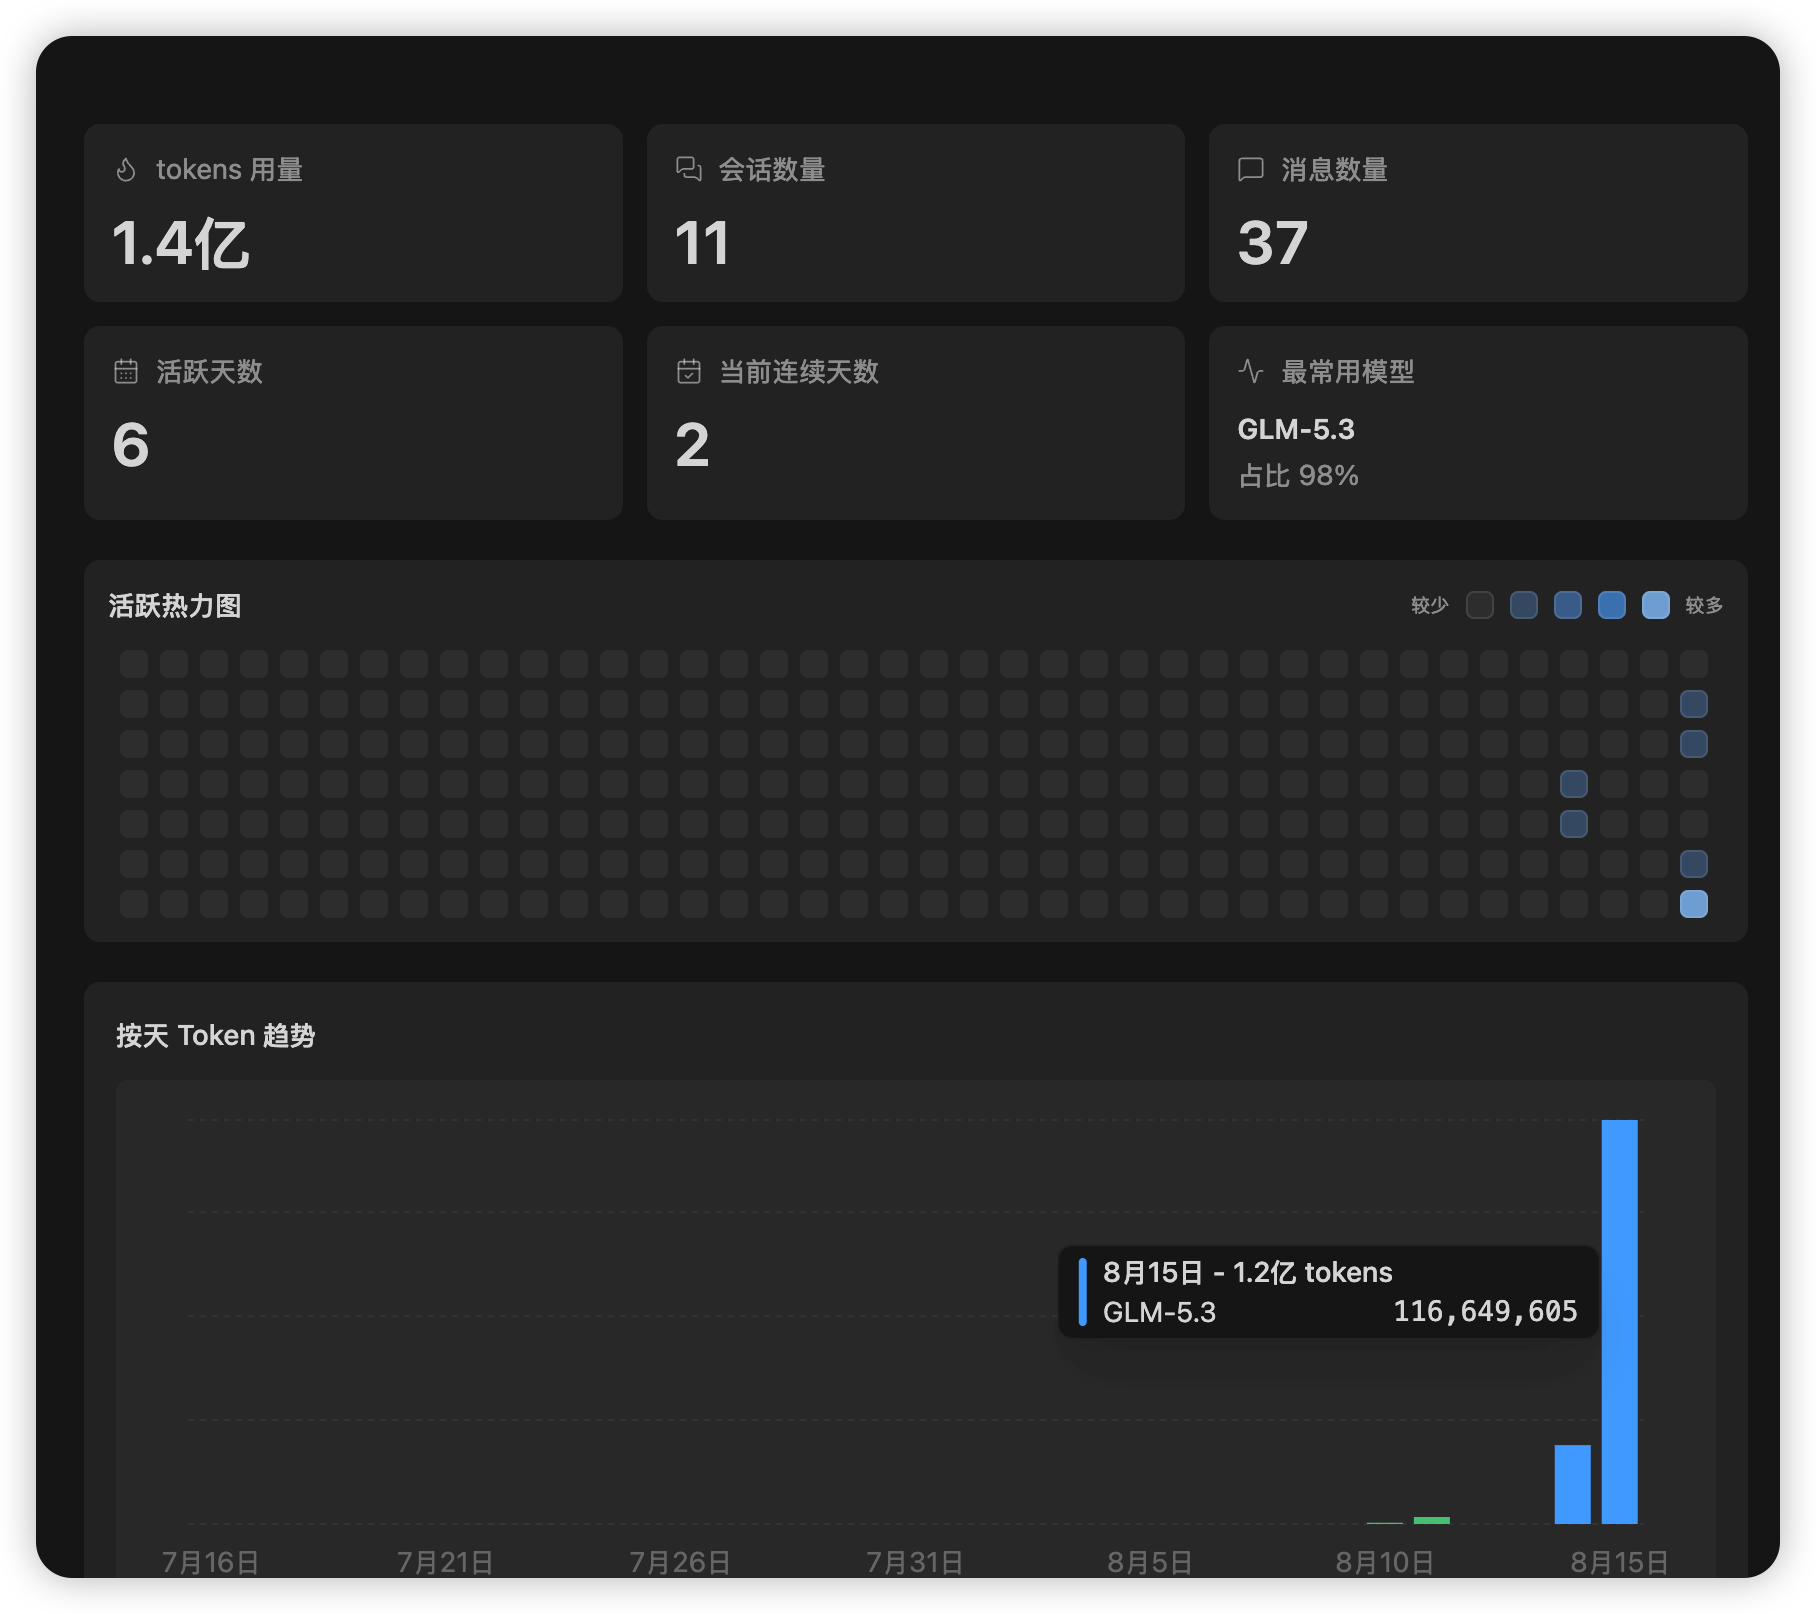Click the message count value "37"
This screenshot has width=1816, height=1614.
[x=1273, y=243]
